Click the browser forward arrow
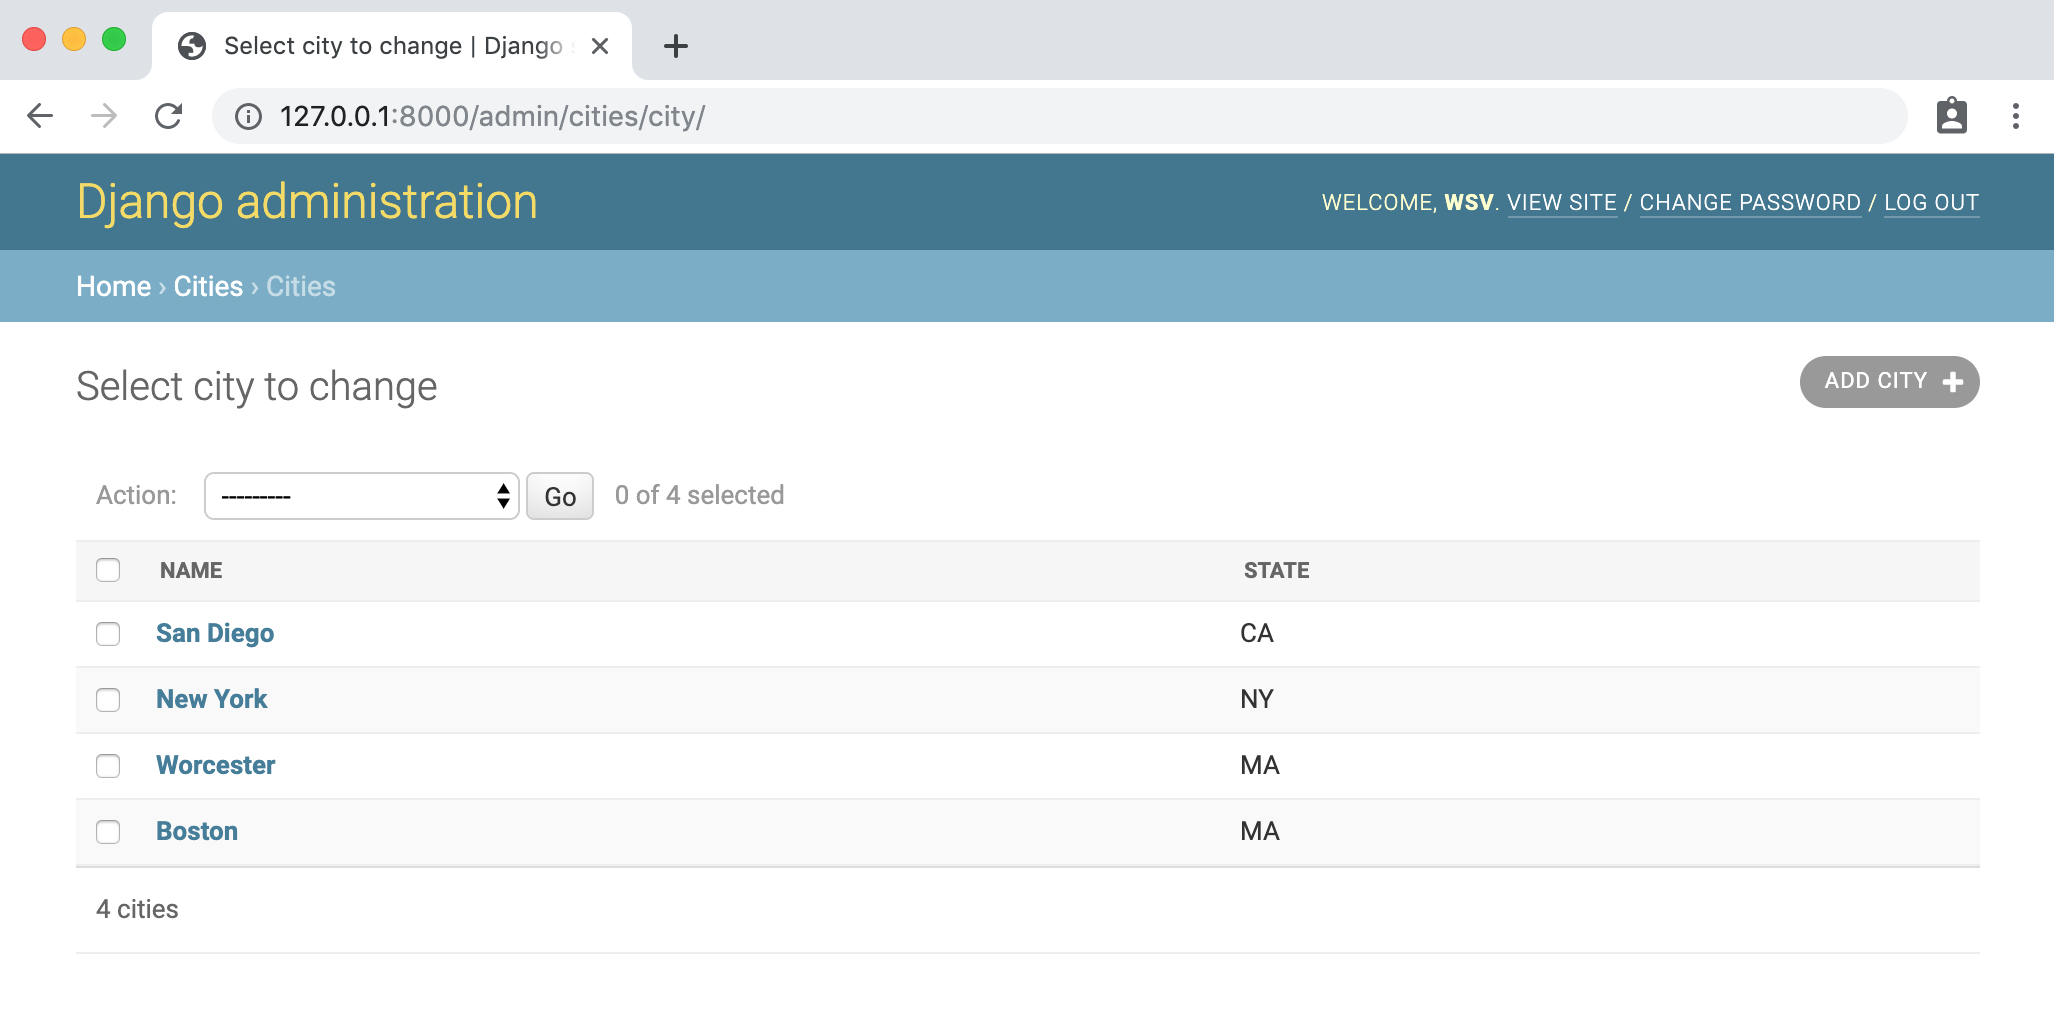 click(104, 116)
